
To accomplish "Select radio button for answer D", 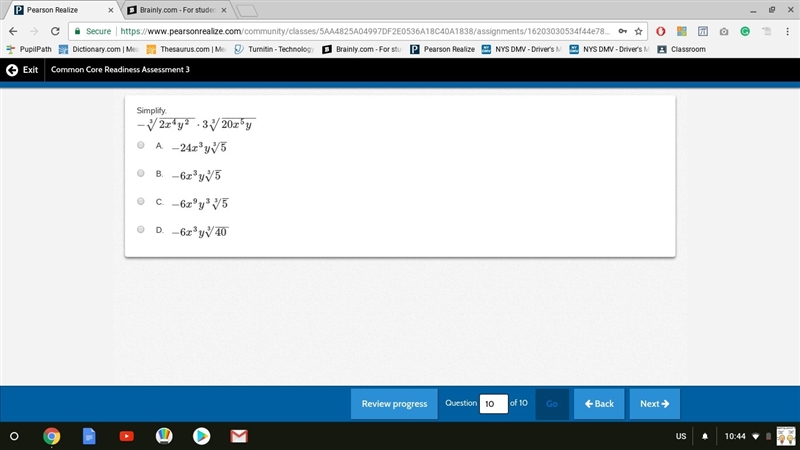I will point(141,230).
